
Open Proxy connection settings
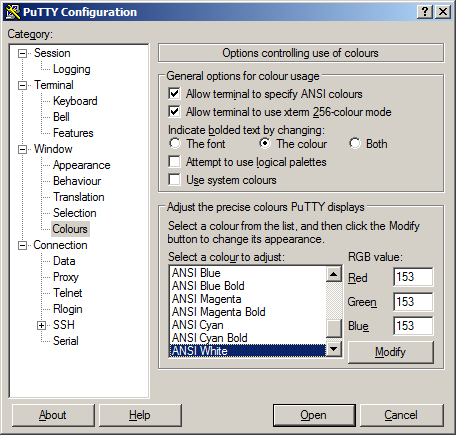pos(66,277)
